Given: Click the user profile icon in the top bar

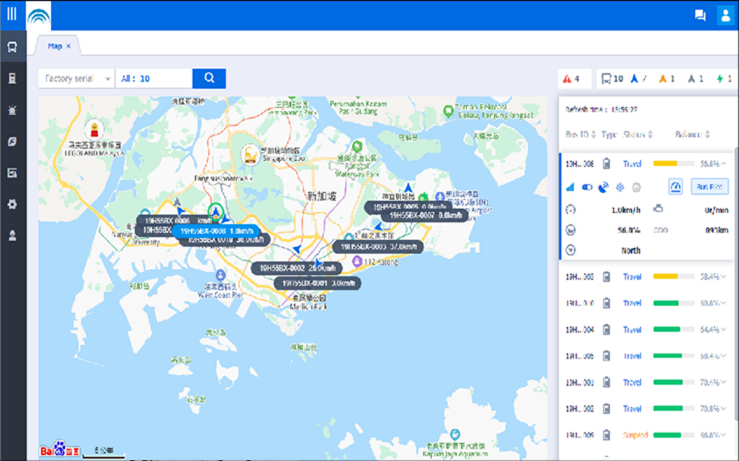Looking at the screenshot, I should (x=725, y=15).
